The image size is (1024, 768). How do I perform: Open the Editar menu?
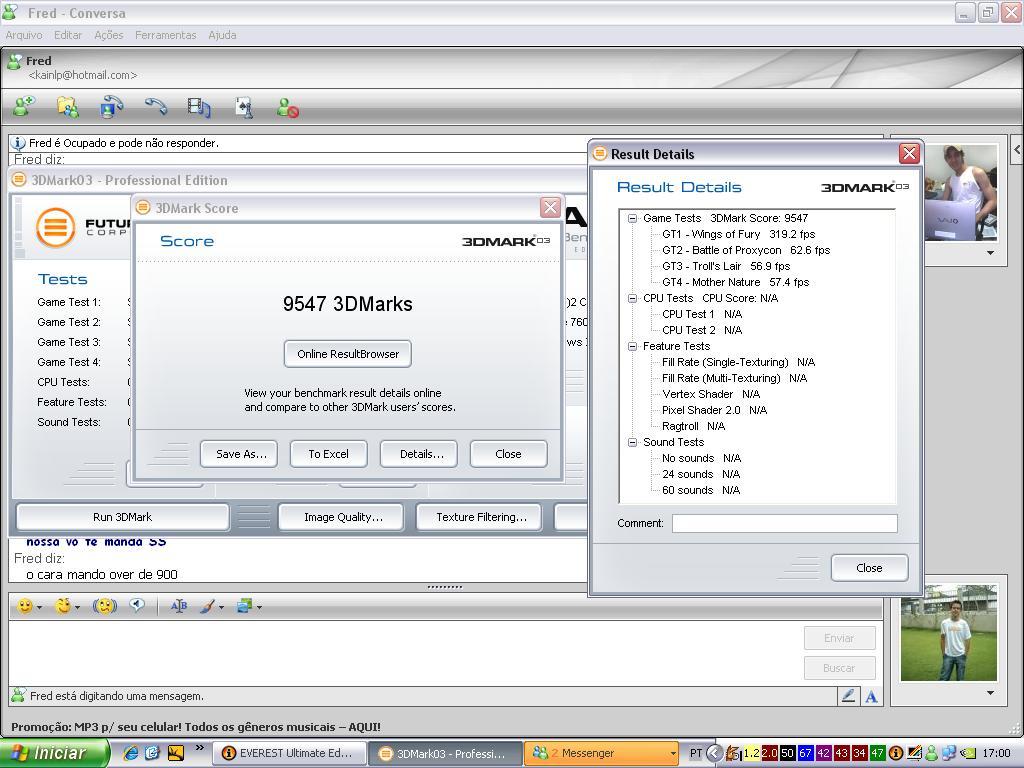68,35
